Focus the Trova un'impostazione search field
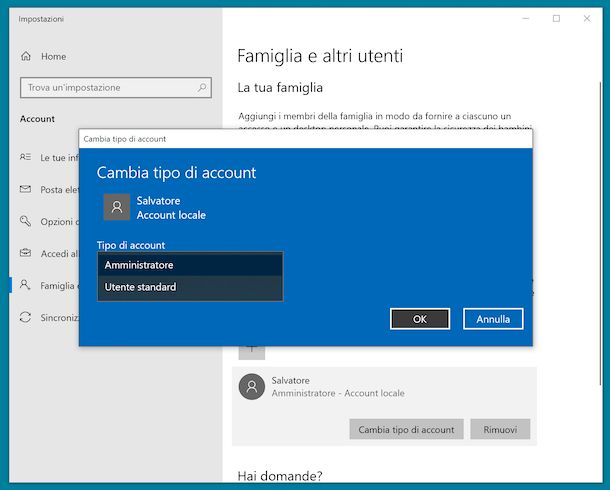This screenshot has width=610, height=490. point(116,88)
